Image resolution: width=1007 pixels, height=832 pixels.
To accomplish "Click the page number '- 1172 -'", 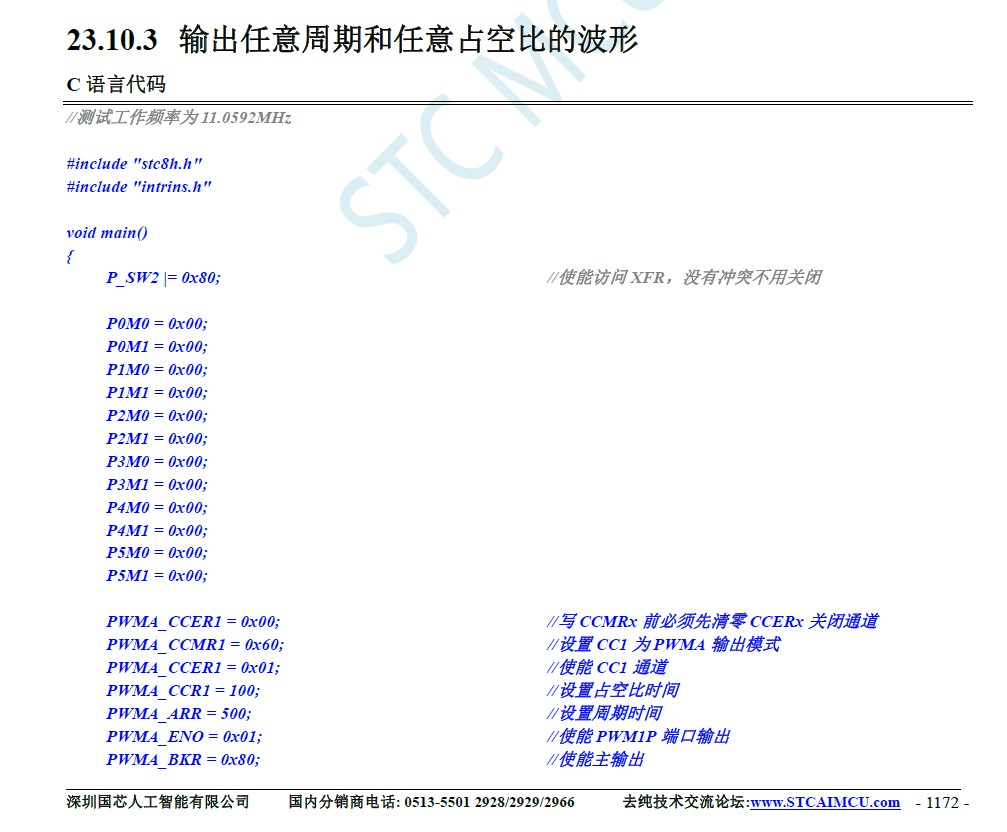I will tap(942, 802).
